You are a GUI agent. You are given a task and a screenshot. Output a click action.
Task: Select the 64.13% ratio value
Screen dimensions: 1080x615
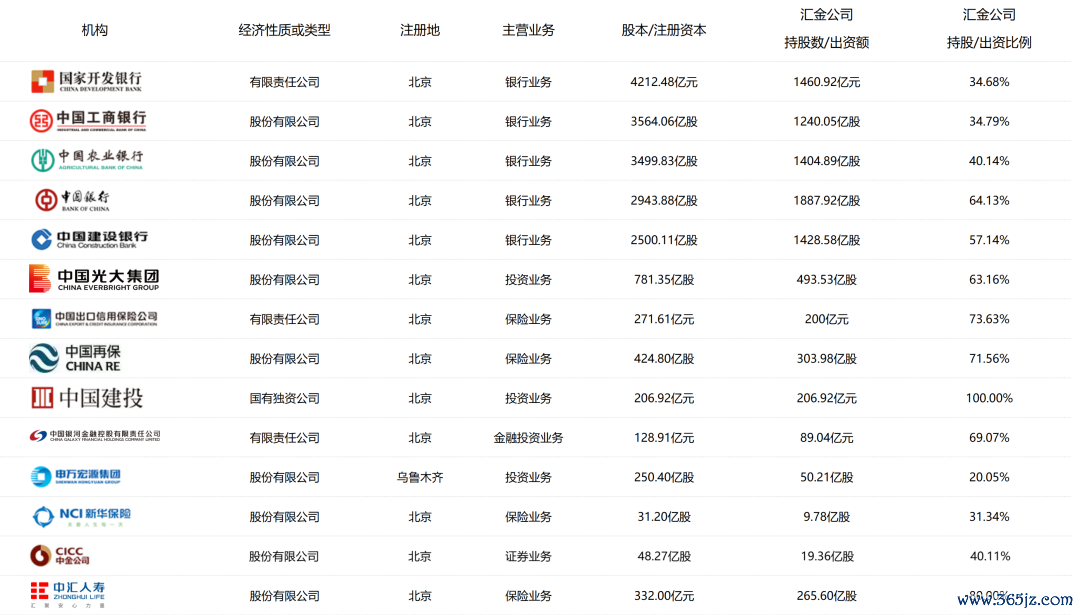(989, 200)
